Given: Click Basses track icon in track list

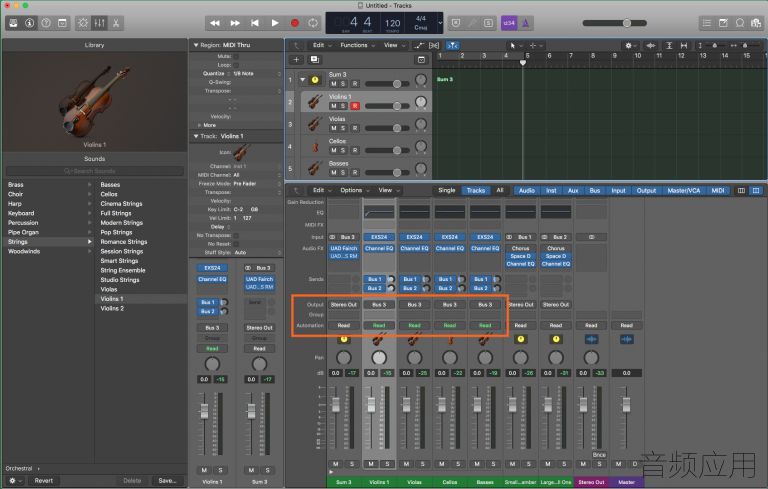Looking at the screenshot, I should pos(314,169).
